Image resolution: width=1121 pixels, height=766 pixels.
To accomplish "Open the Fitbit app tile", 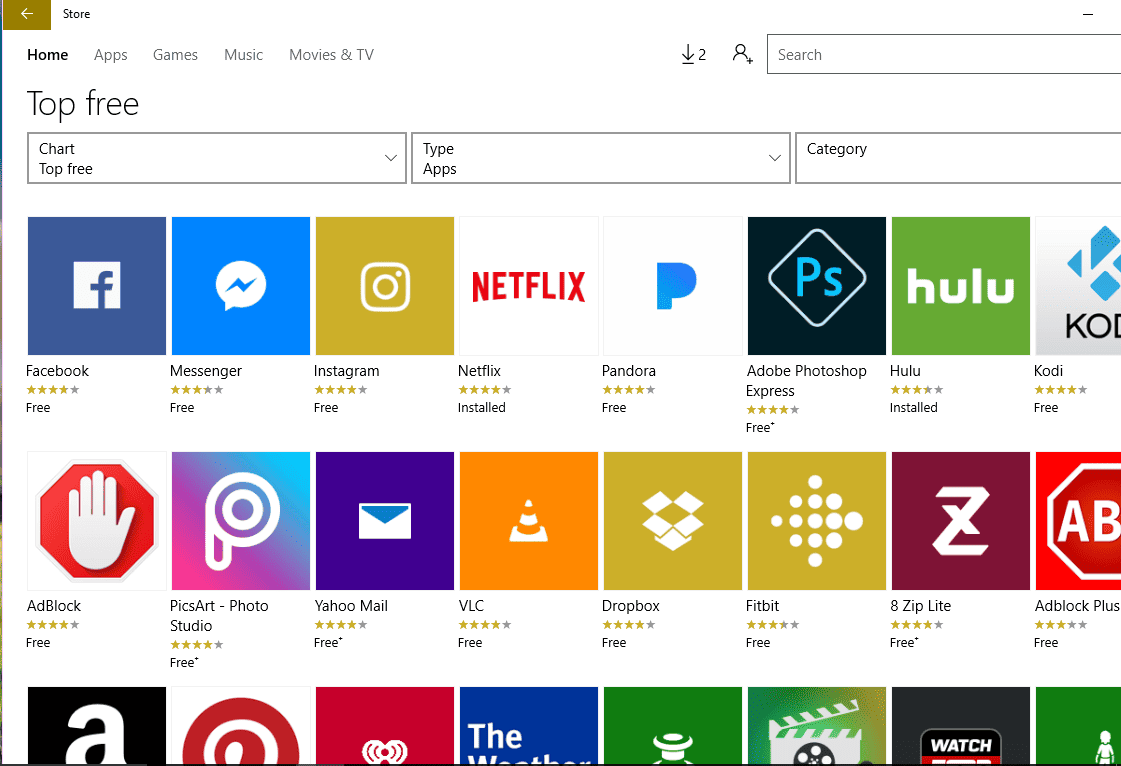I will pyautogui.click(x=816, y=521).
